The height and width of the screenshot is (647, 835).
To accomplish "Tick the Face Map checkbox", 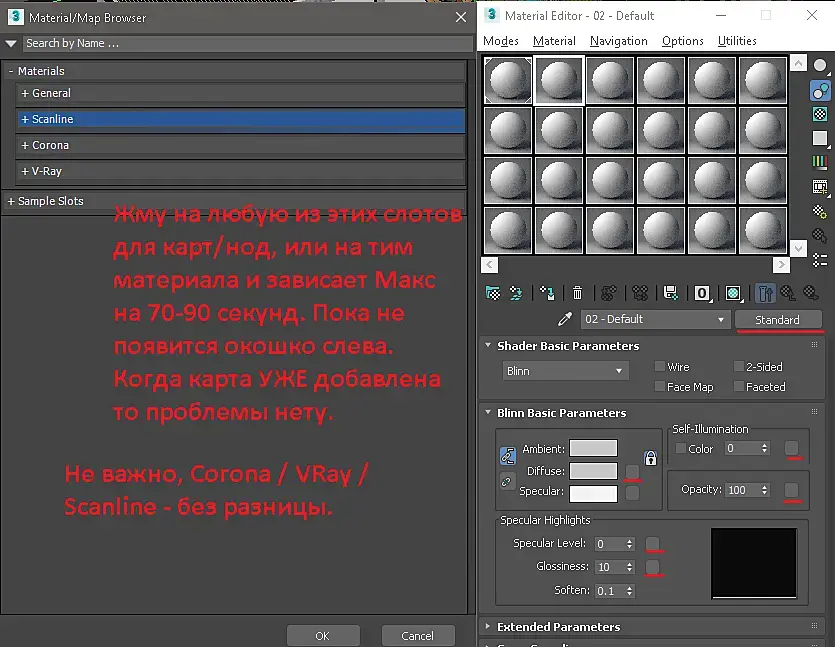I will [659, 386].
